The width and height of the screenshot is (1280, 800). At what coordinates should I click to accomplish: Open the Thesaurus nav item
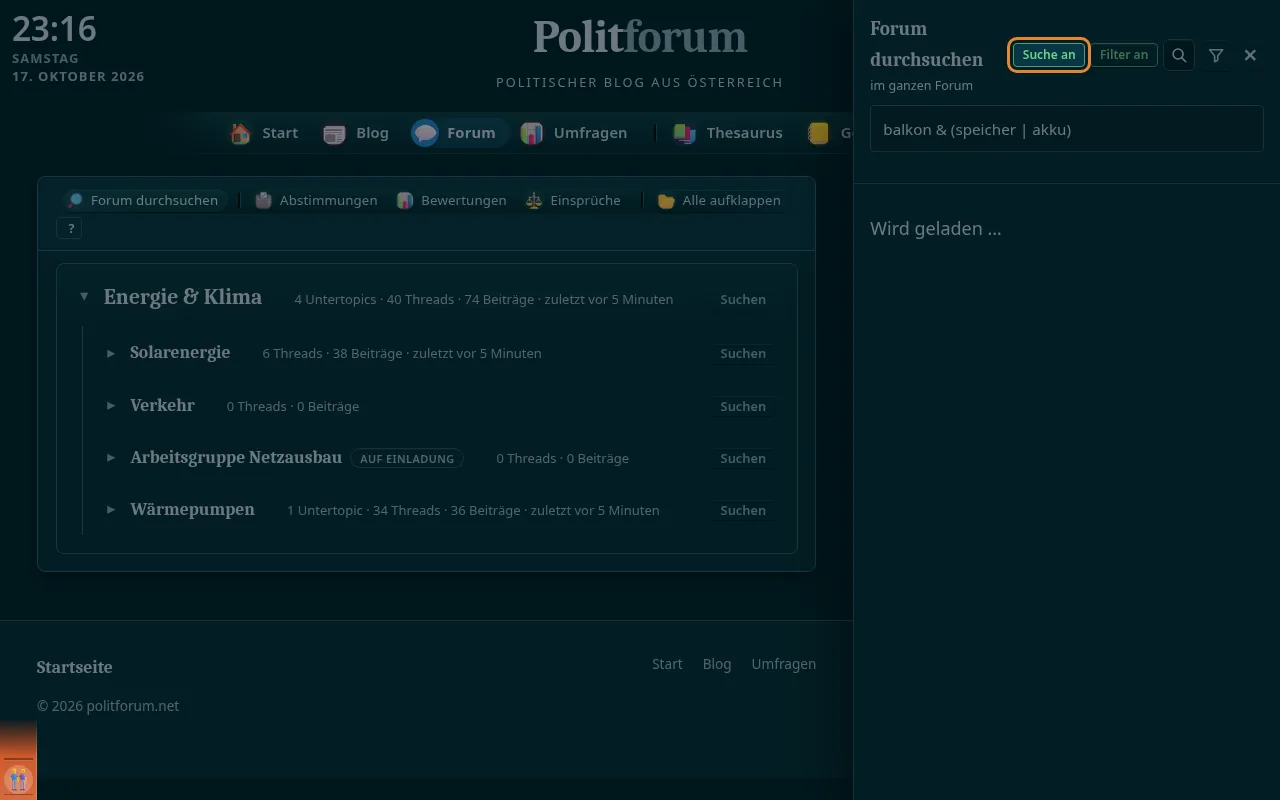click(x=728, y=133)
